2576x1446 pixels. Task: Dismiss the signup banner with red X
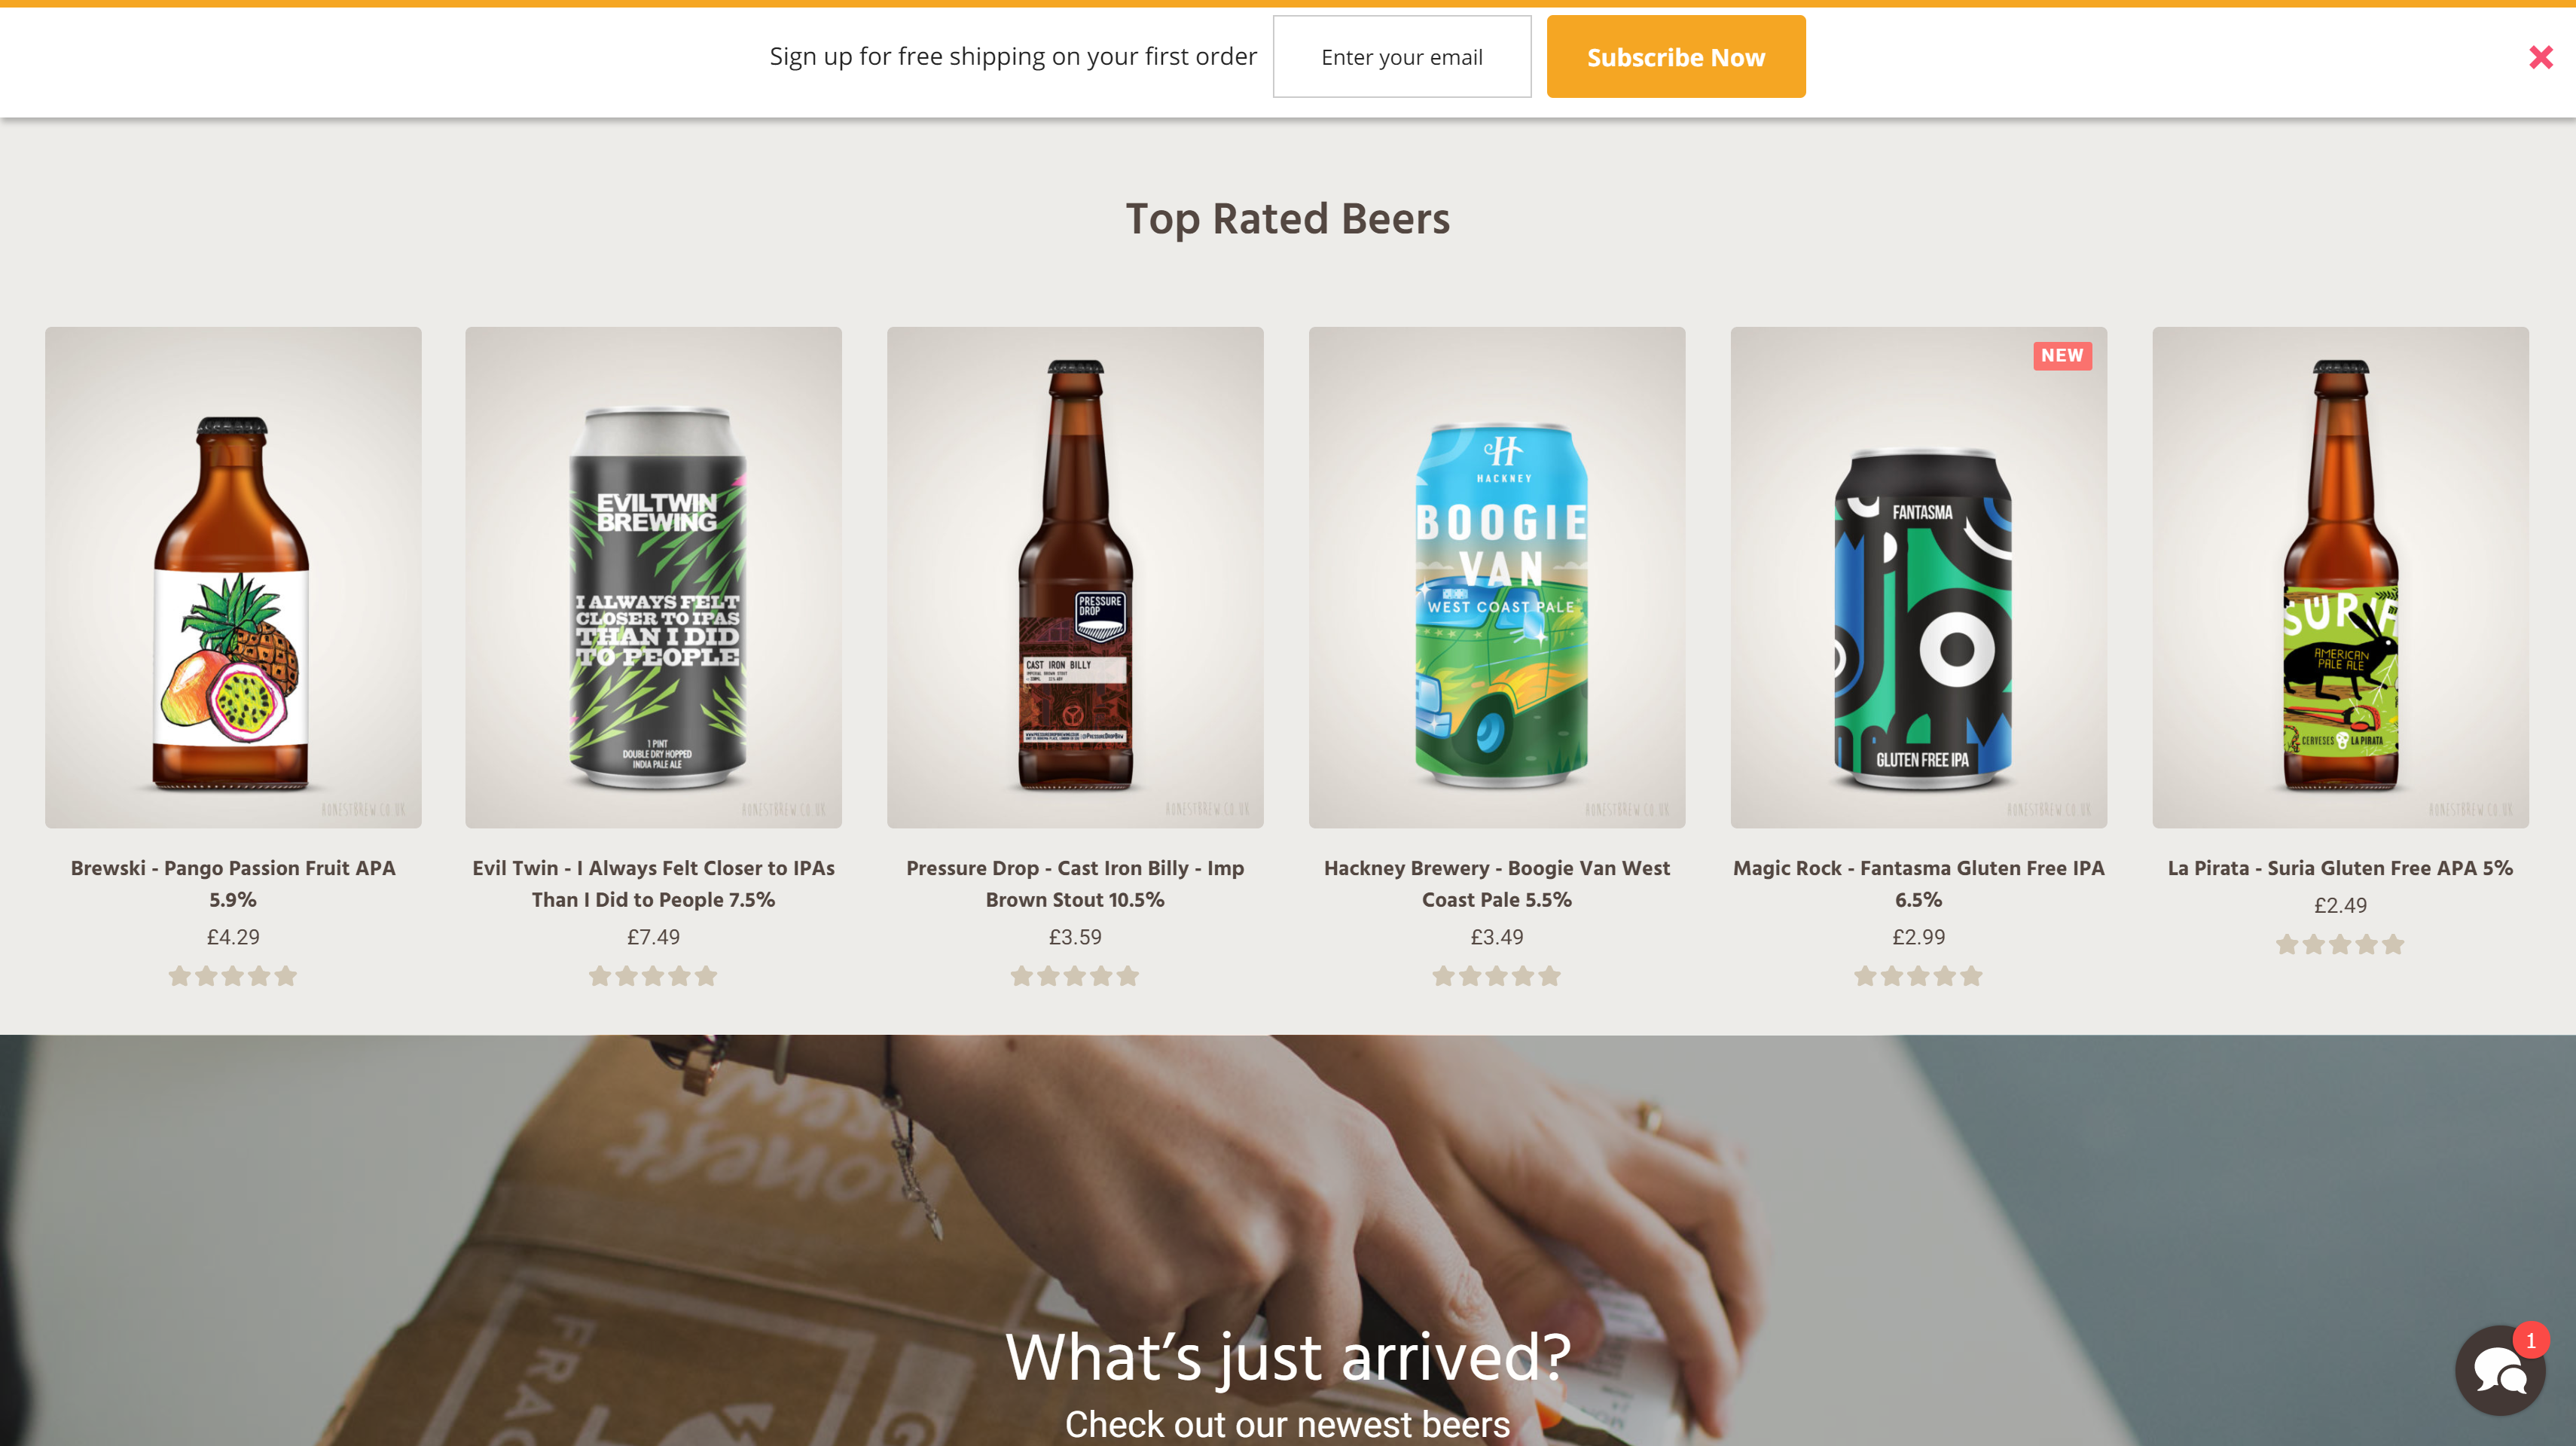pyautogui.click(x=2541, y=57)
